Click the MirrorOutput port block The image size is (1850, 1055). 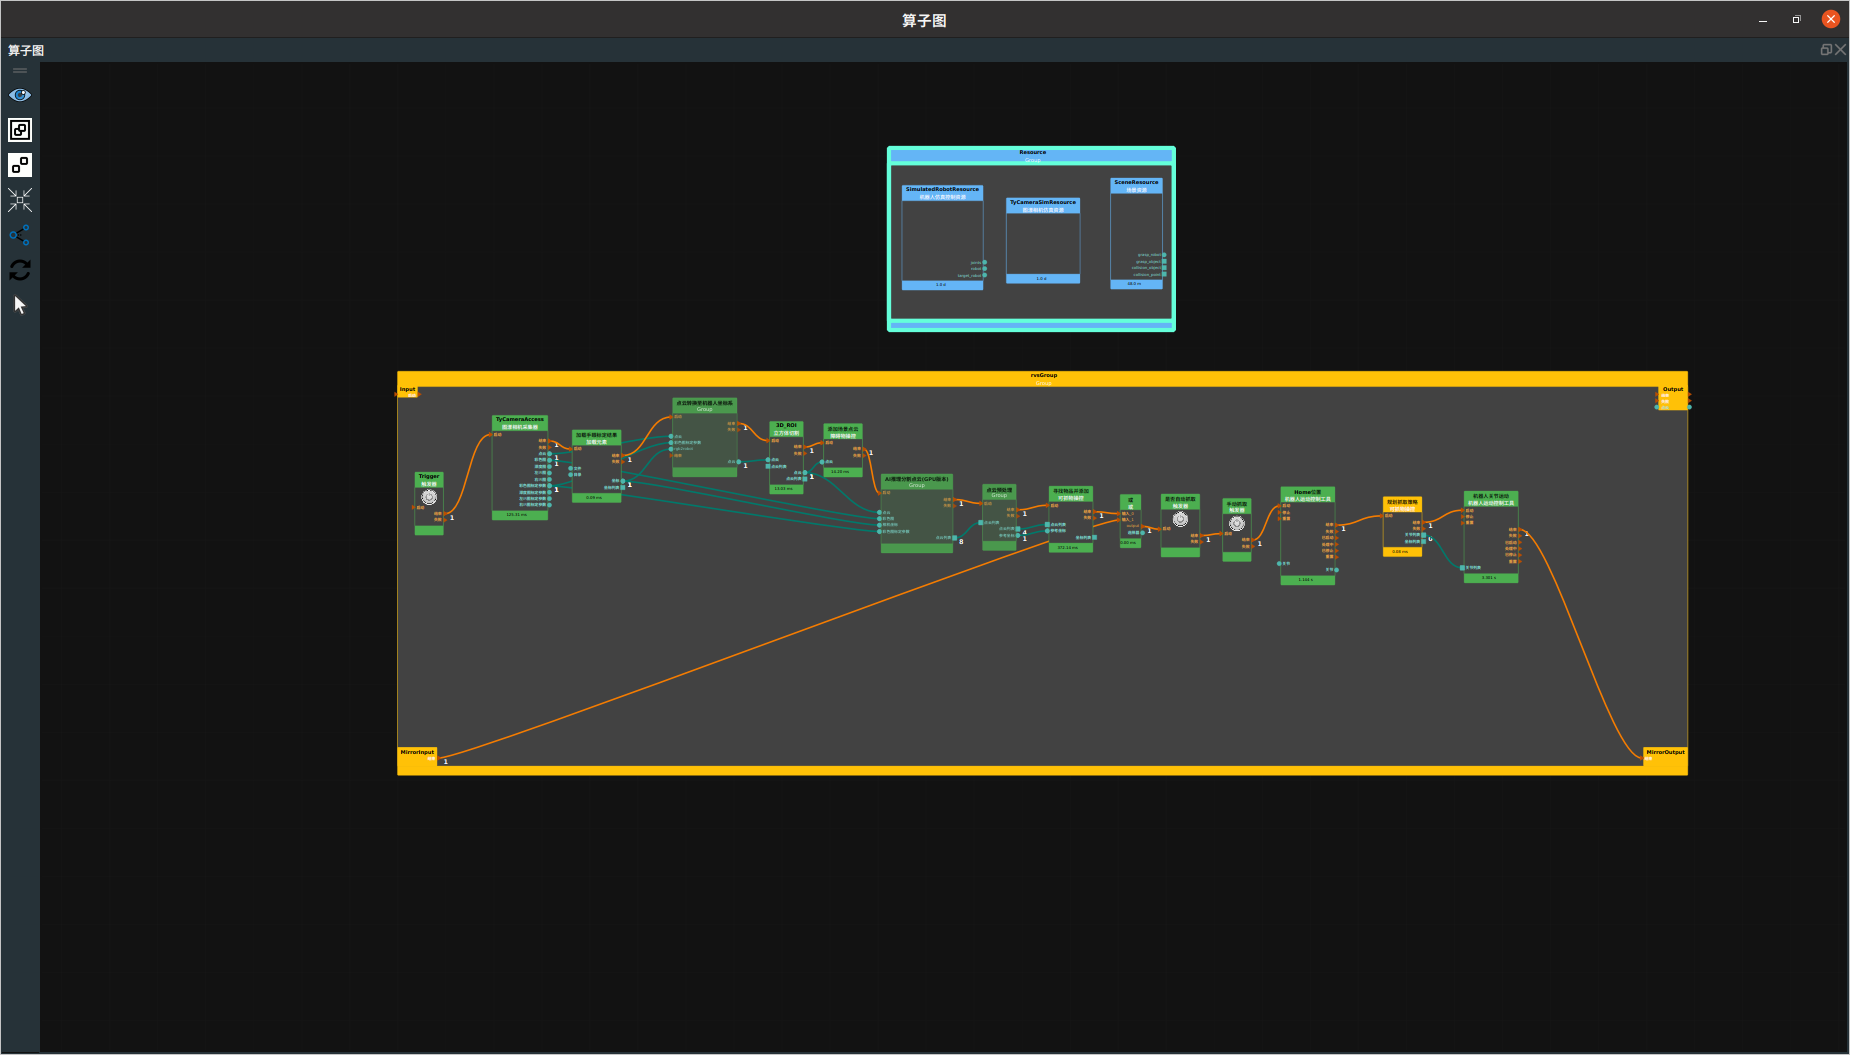click(1665, 755)
